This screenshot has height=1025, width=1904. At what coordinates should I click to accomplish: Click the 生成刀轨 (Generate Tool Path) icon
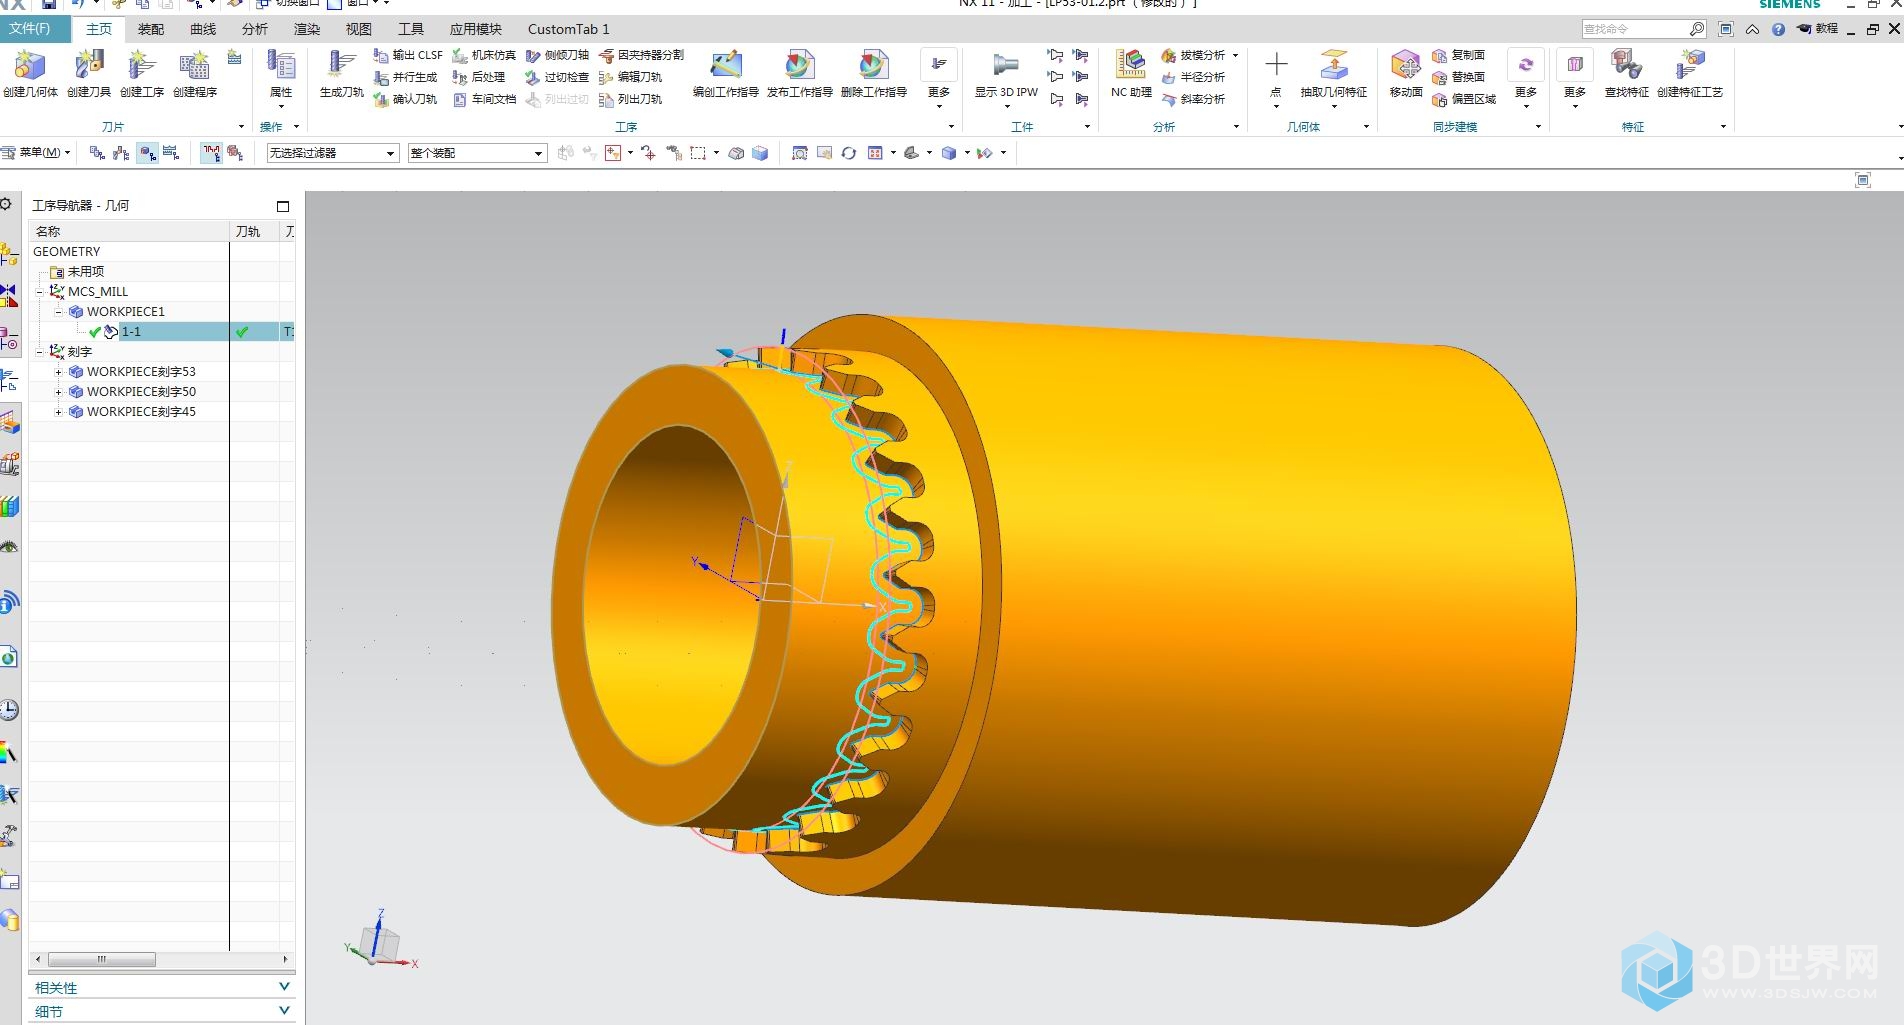(341, 66)
